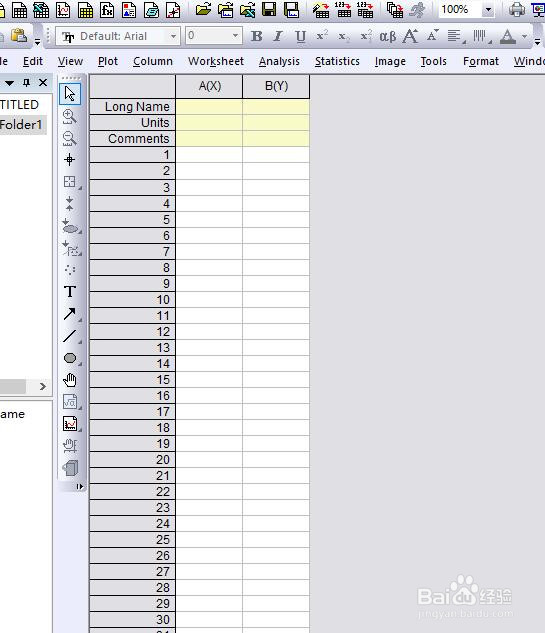545x633 pixels.
Task: Open the Project Explorer panel menu arrow
Action: point(10,83)
